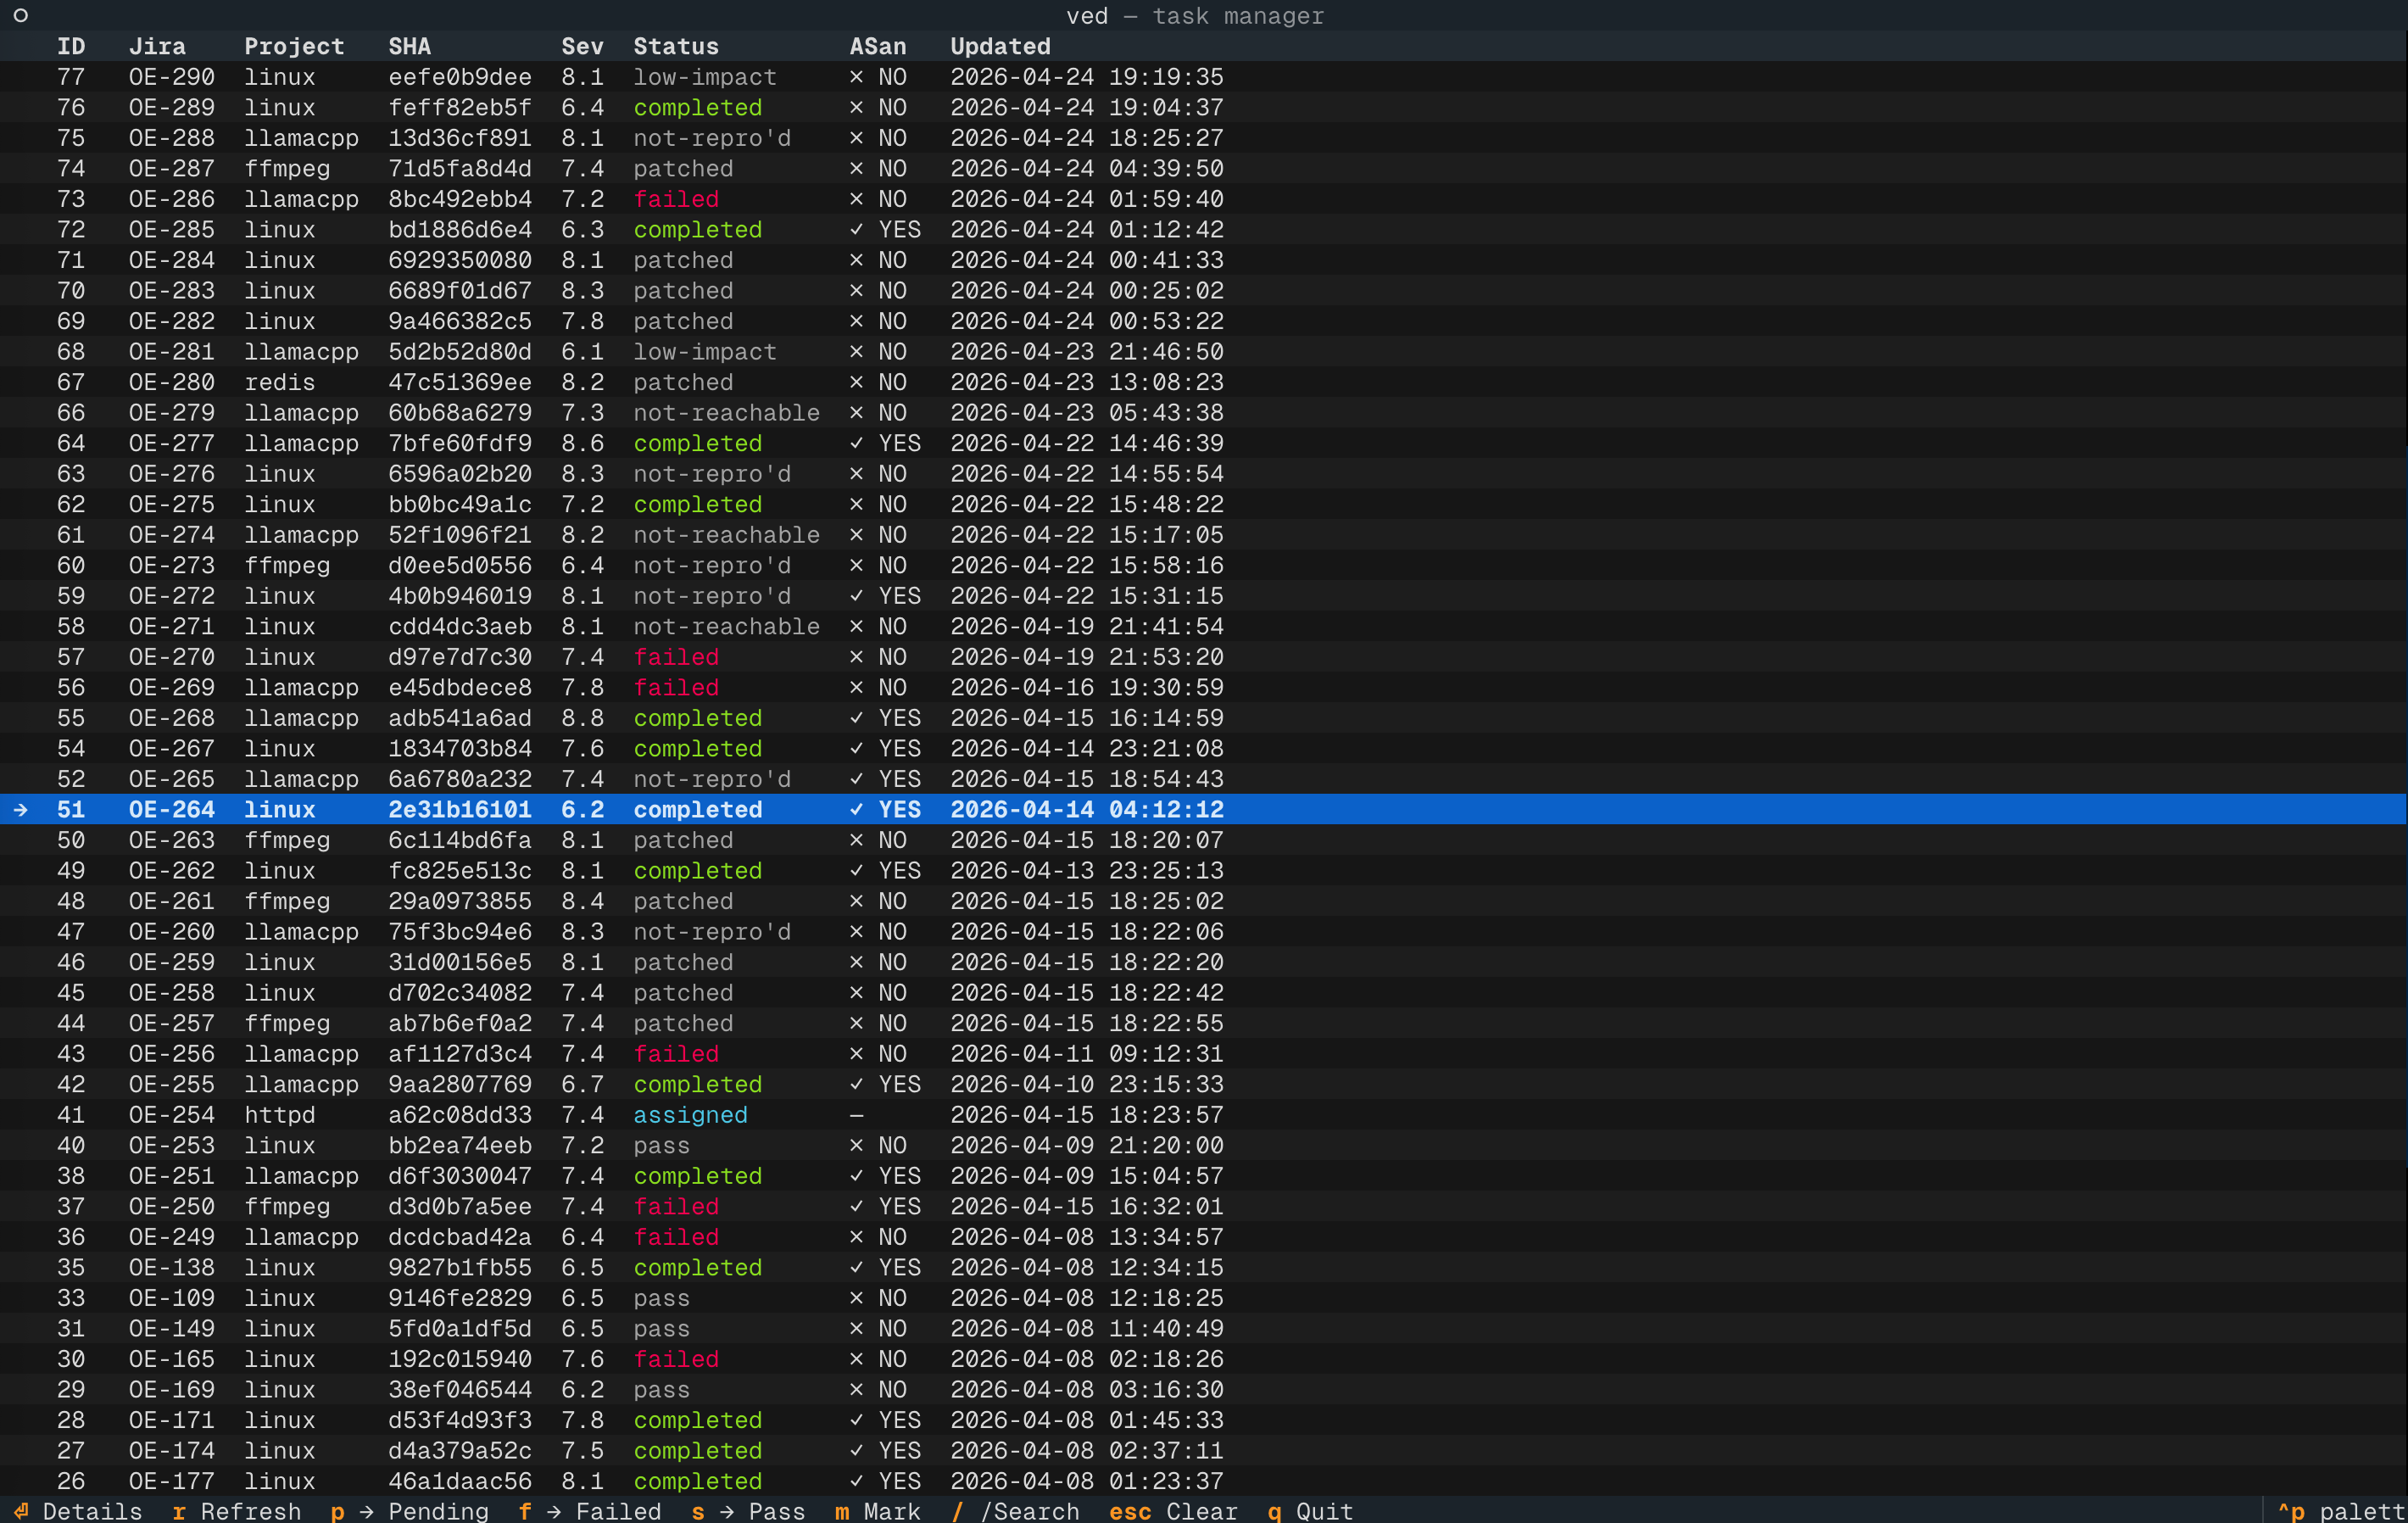
Task: Set status via the Pending footer action
Action: 410,1510
